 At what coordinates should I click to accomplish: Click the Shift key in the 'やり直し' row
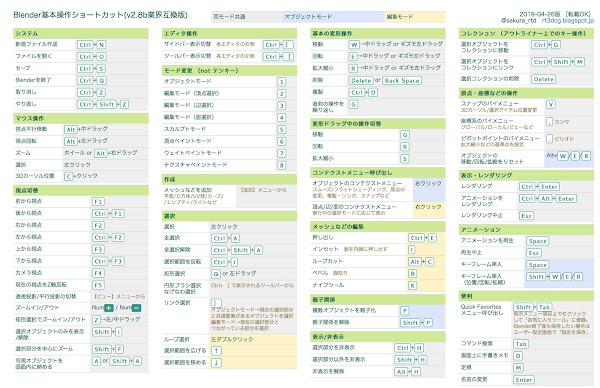[106, 104]
